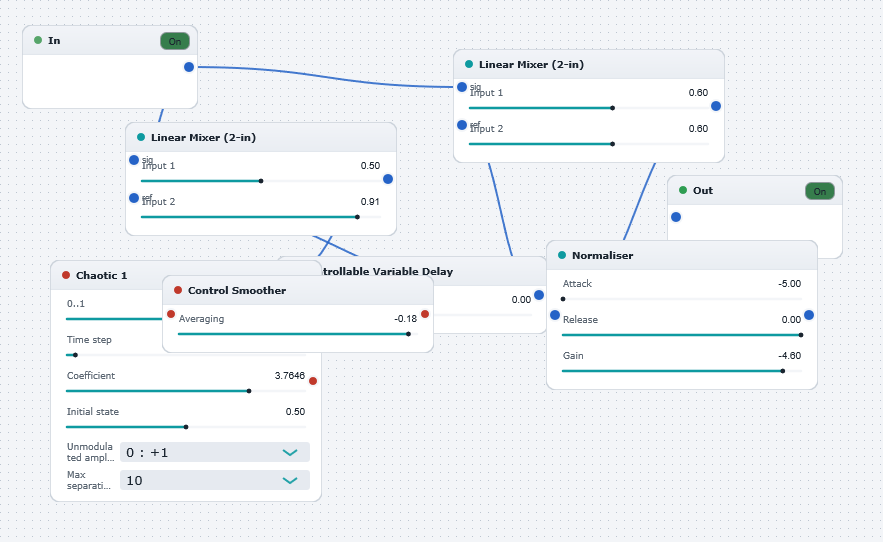Adjust the Time step slider in Chaotic 1
This screenshot has width=883, height=542.
186,355
